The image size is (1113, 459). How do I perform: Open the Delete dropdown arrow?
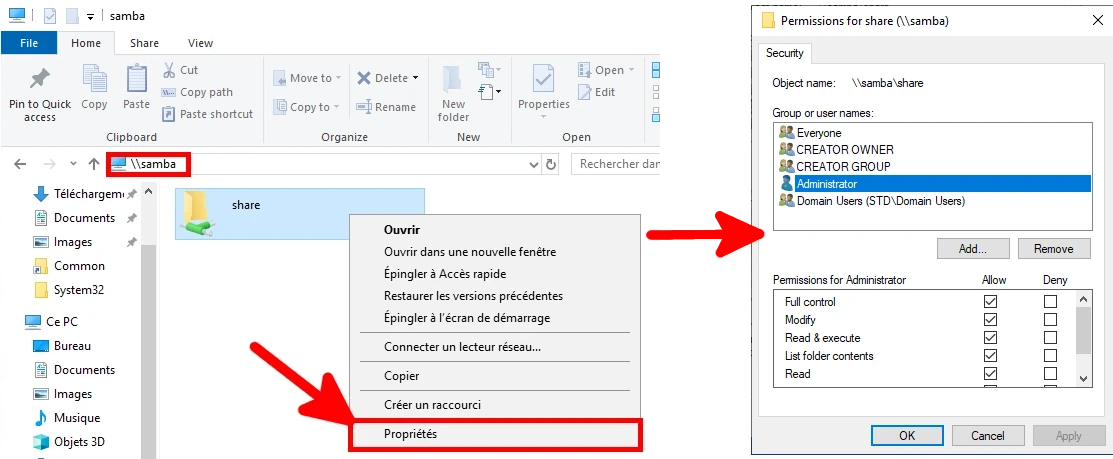pyautogui.click(x=415, y=78)
